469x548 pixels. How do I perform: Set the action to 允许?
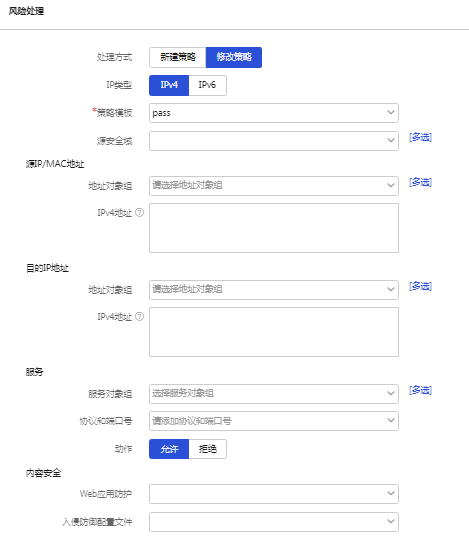pos(169,449)
